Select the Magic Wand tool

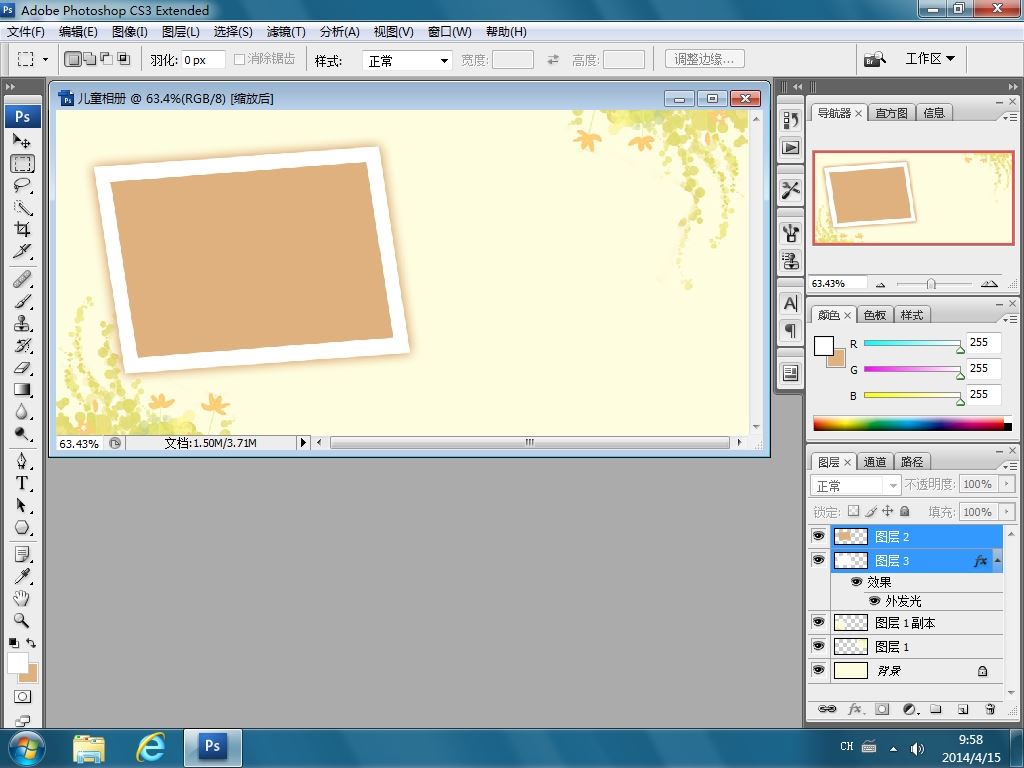point(22,208)
